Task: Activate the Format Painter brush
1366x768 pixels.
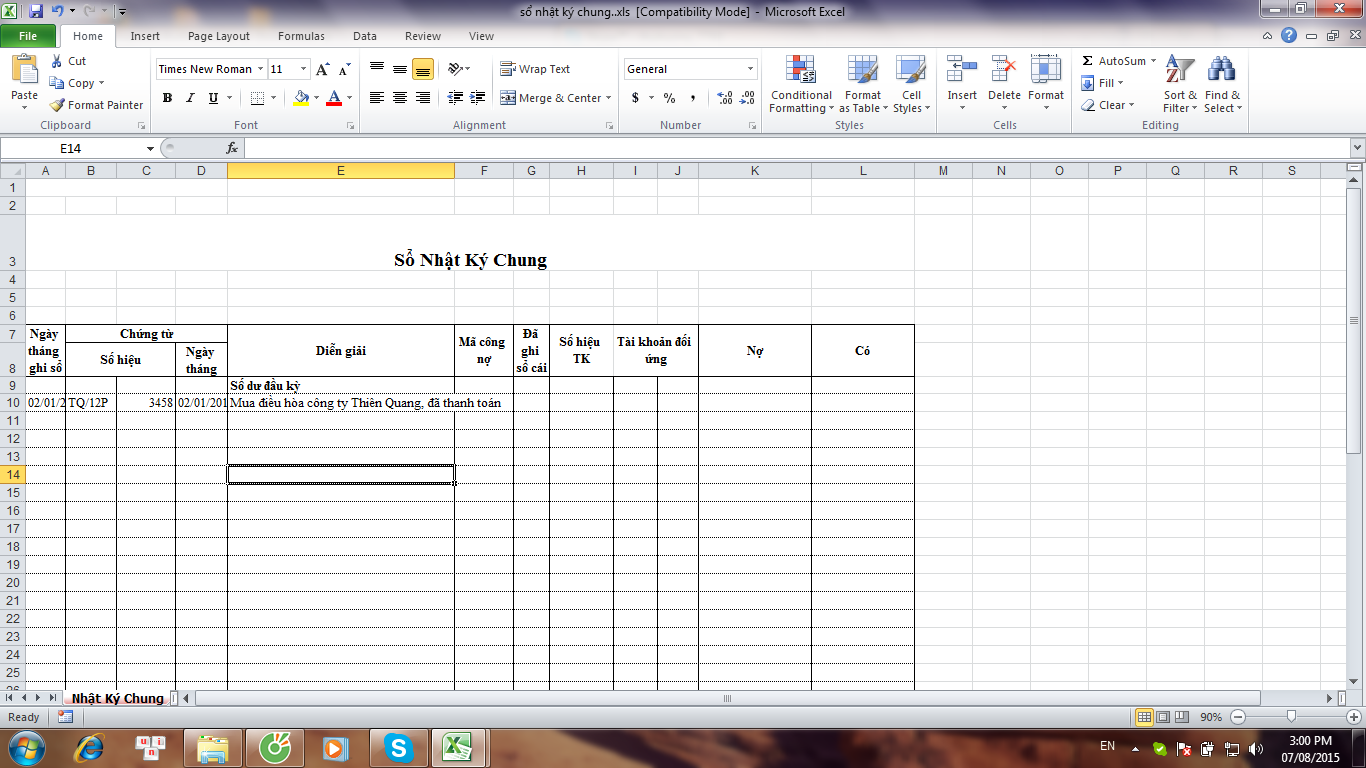Action: 96,105
